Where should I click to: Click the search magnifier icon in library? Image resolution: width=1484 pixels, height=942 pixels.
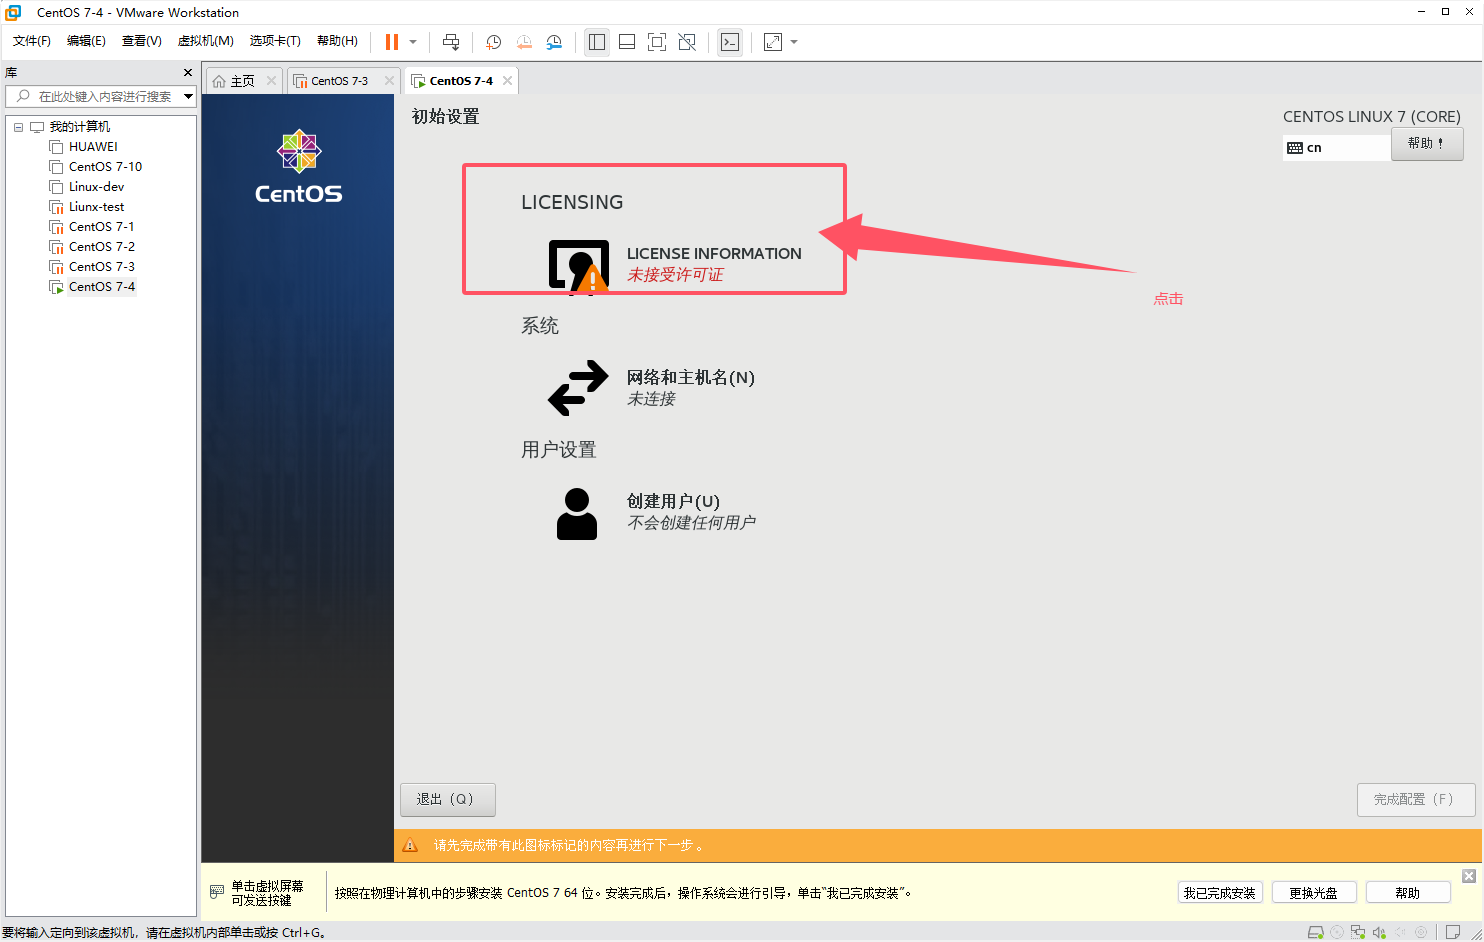23,96
